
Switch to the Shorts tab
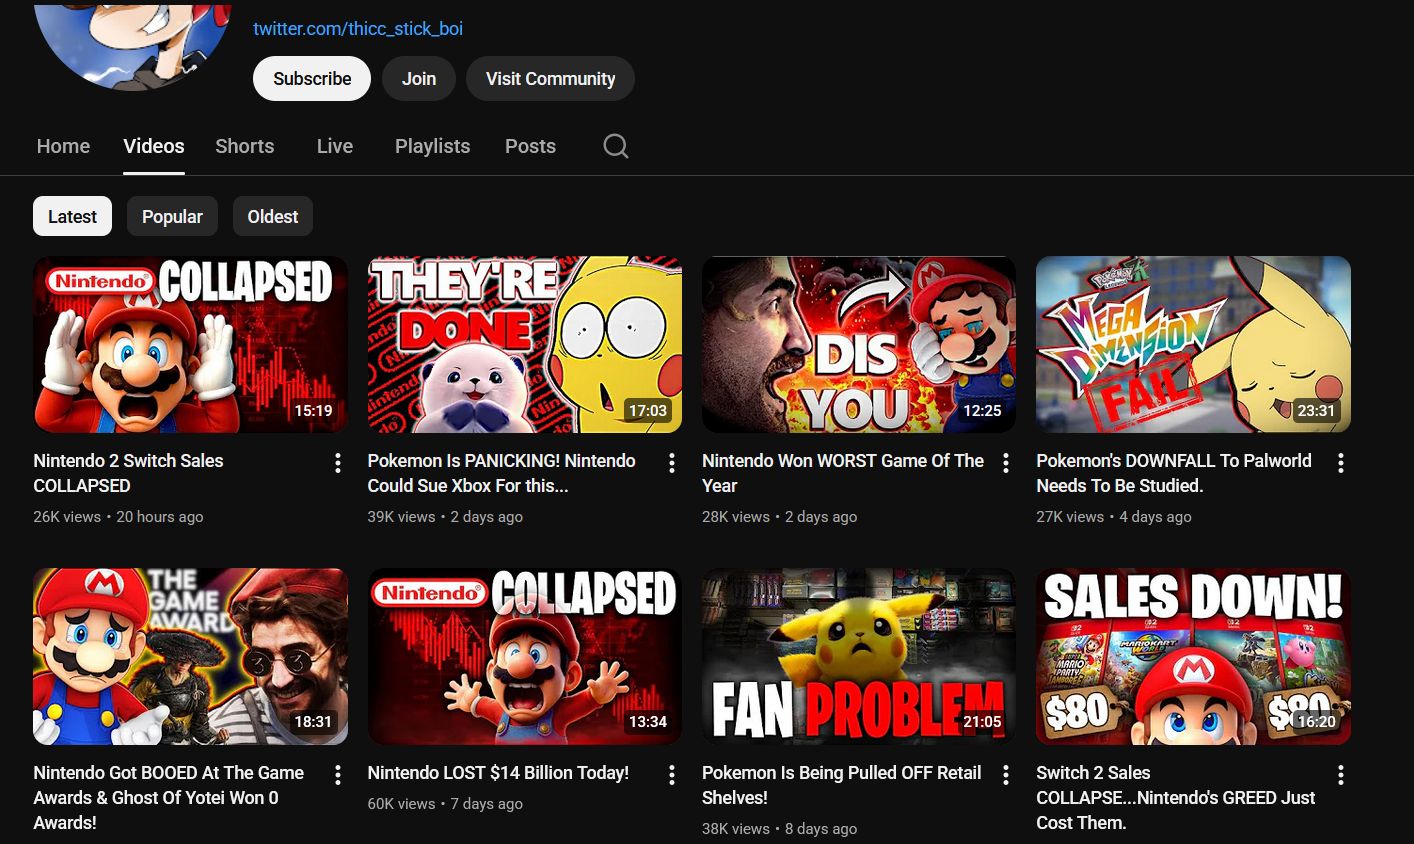(x=245, y=146)
